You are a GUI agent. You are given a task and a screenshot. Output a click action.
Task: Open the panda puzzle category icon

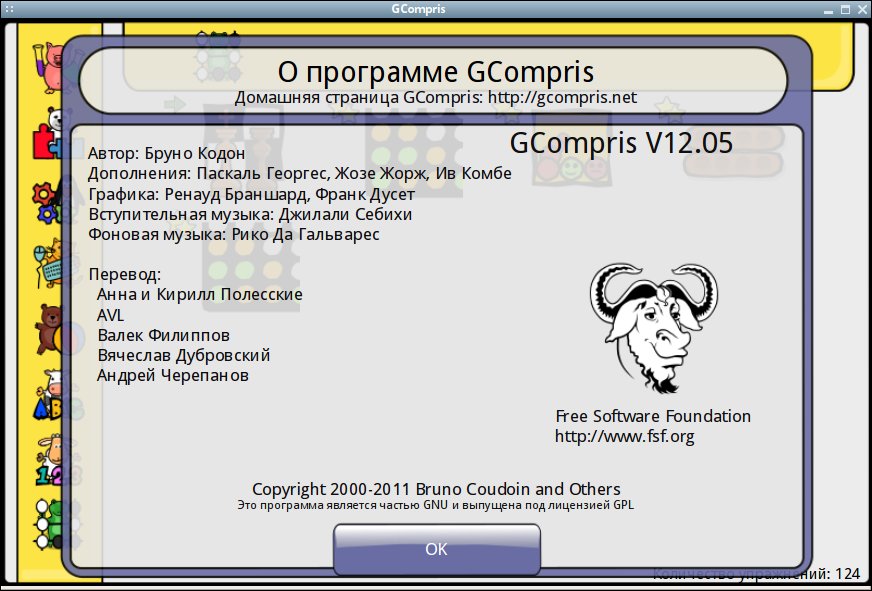coord(48,134)
